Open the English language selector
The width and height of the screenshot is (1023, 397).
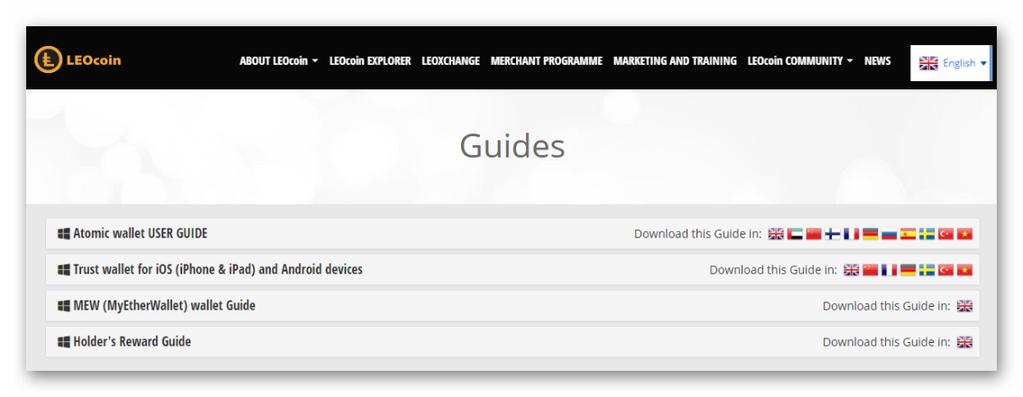tap(951, 63)
